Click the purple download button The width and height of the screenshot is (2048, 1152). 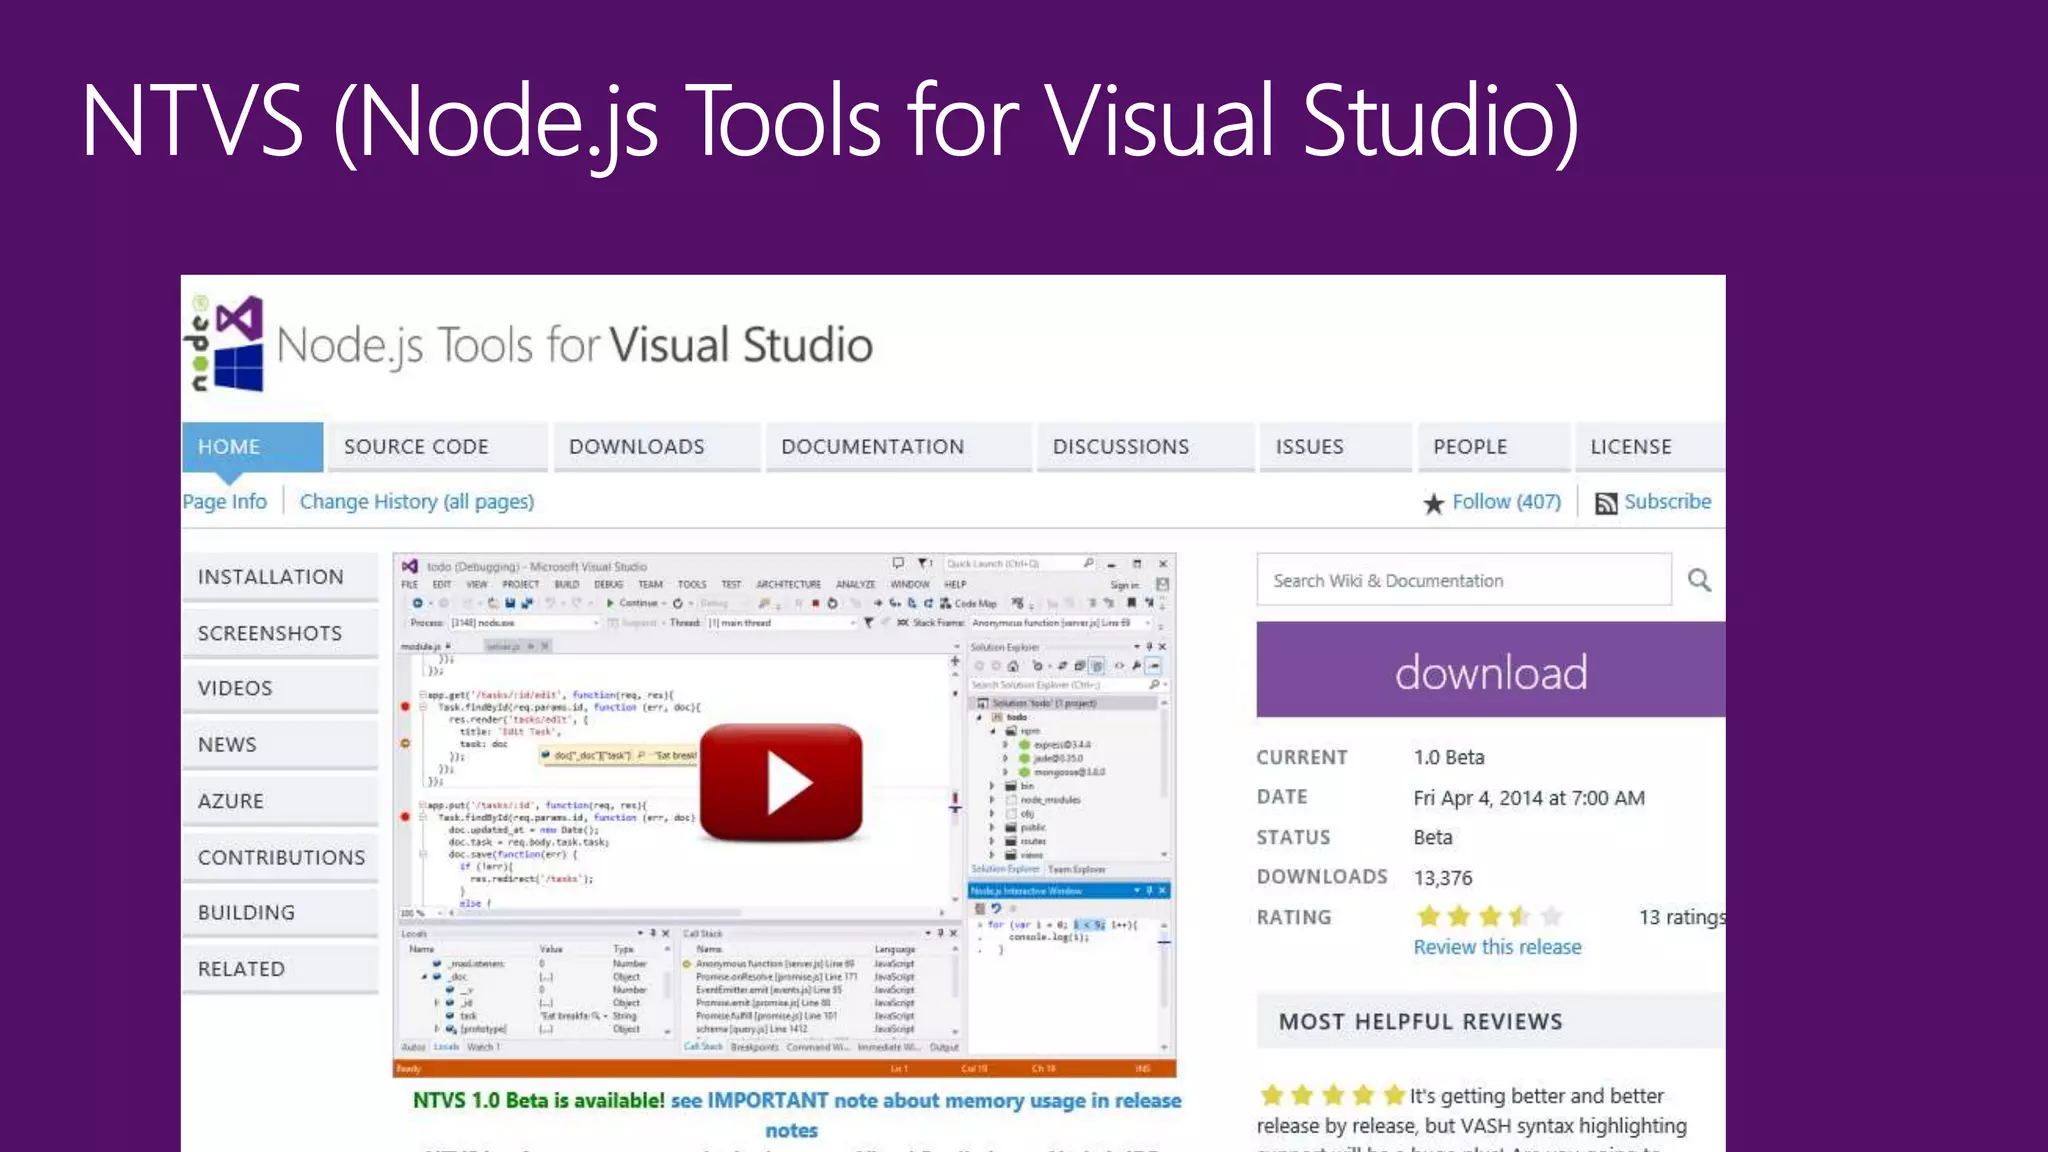click(1490, 671)
